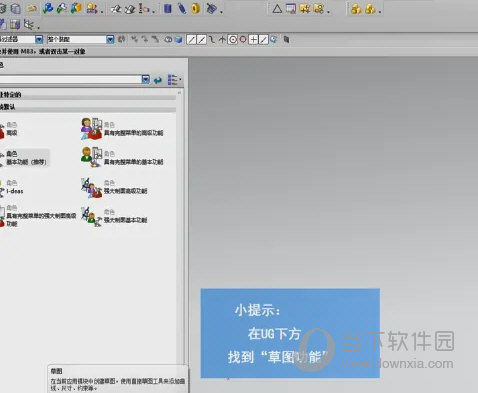Collapse the 默认 roles section header
Viewport: 478px width, 393px height.
(88, 107)
